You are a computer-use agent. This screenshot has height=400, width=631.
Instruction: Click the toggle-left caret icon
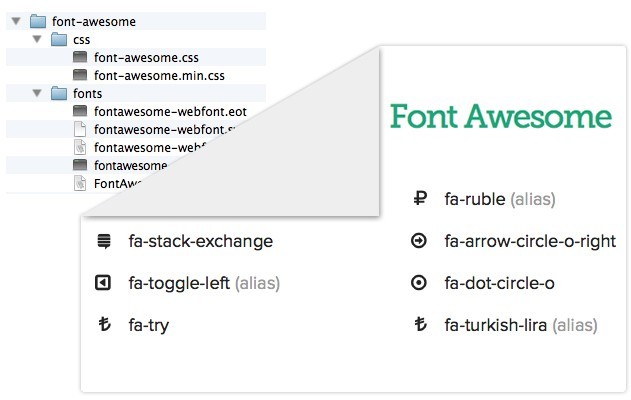tap(103, 283)
